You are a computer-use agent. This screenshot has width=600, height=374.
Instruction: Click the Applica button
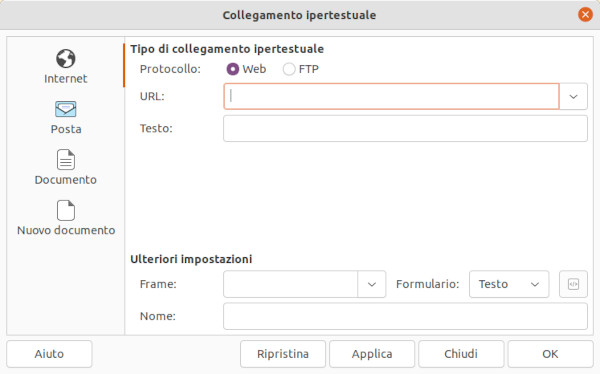click(x=372, y=354)
